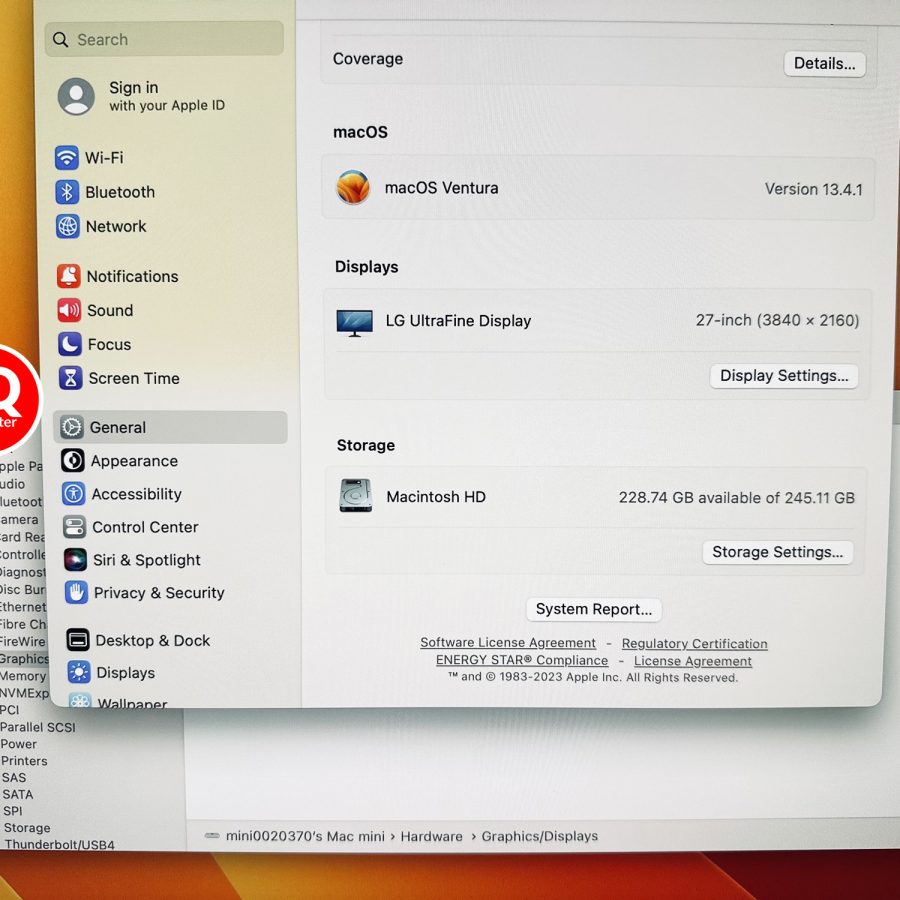This screenshot has width=900, height=900.
Task: Select PCI in System Report sidebar
Action: [x=10, y=710]
